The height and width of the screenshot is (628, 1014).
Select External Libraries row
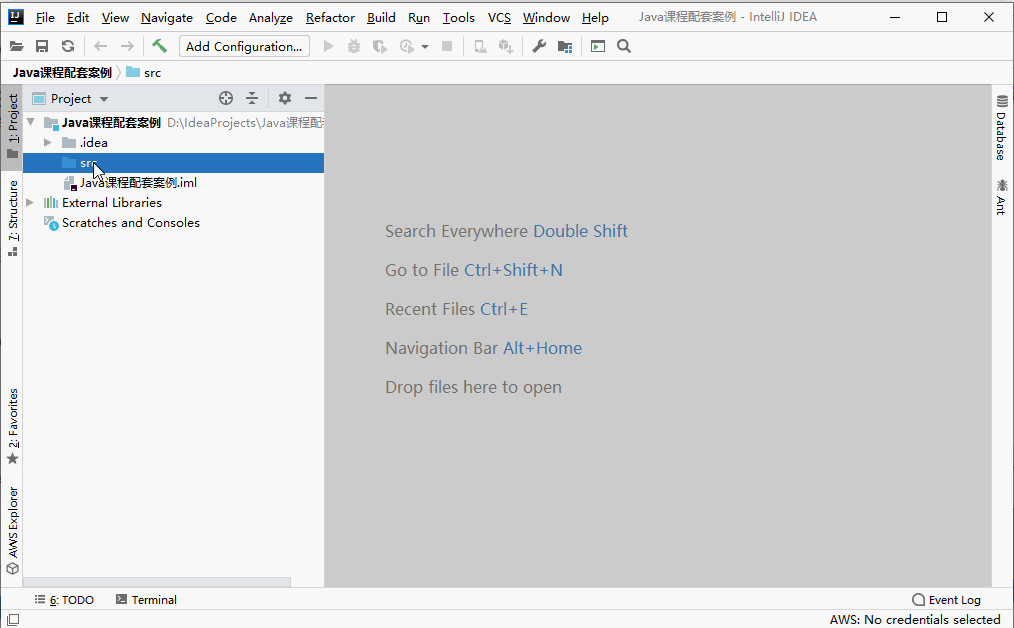click(x=173, y=202)
